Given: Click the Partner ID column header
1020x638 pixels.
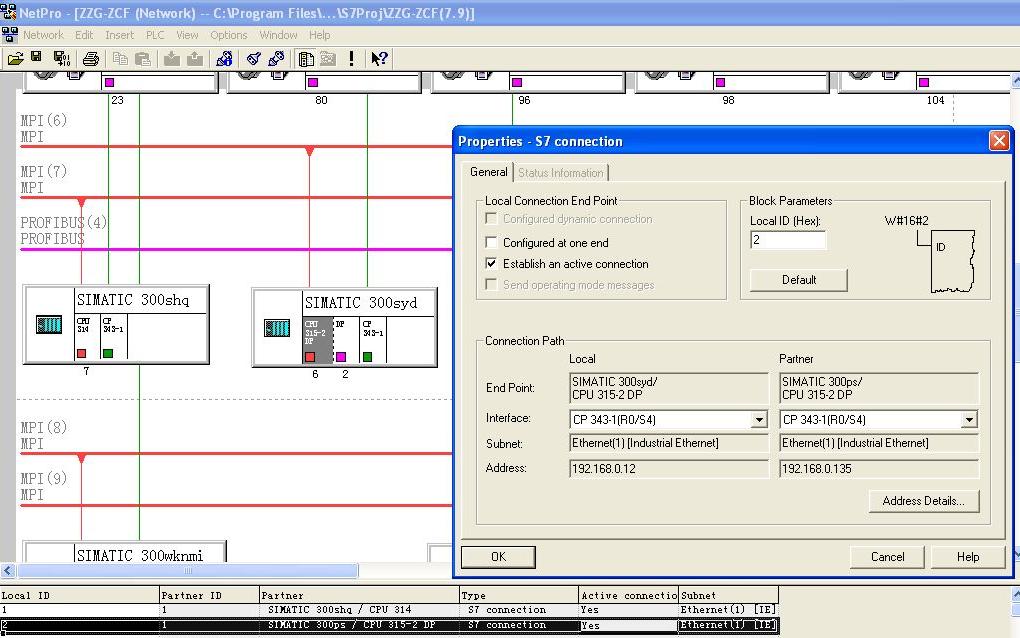Looking at the screenshot, I should (209, 595).
